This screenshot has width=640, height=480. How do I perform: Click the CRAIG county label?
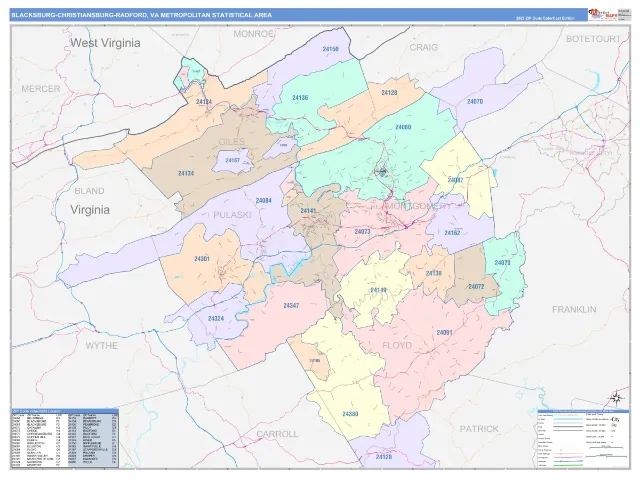(x=424, y=47)
